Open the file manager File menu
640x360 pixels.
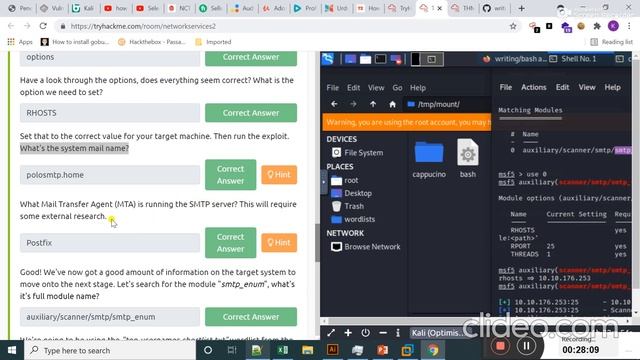332,88
